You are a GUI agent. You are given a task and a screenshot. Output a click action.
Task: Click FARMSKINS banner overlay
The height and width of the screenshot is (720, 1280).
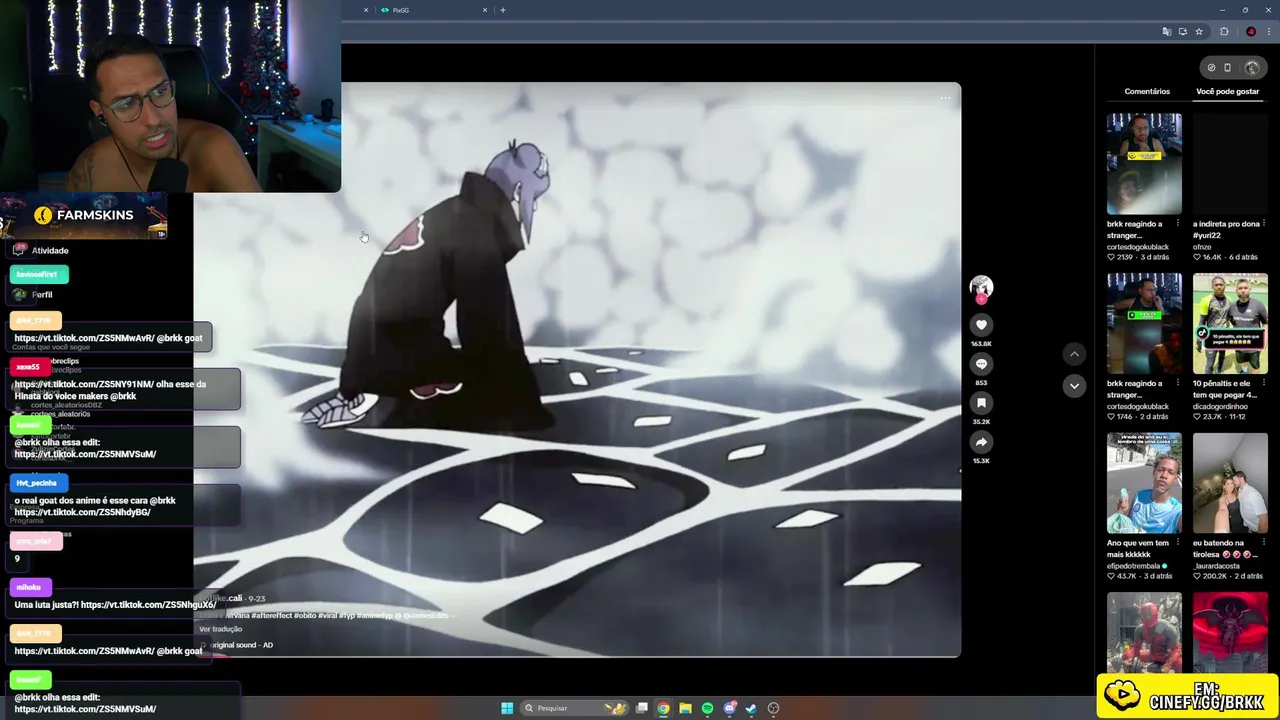pos(84,216)
